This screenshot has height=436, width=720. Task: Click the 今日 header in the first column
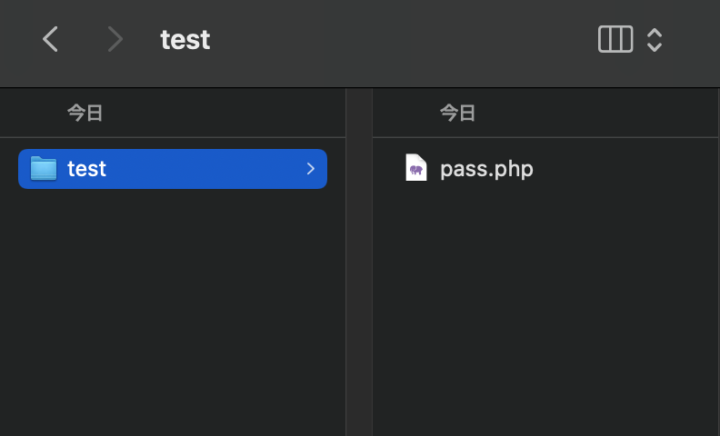coord(85,113)
